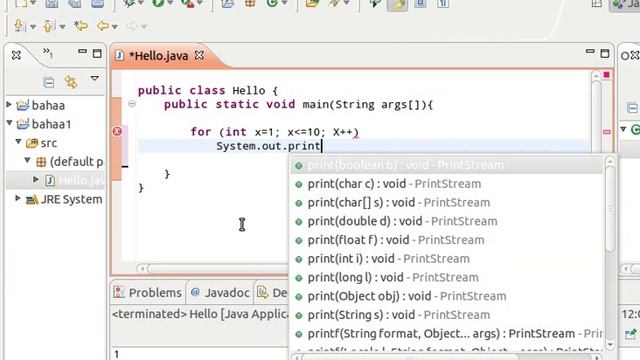
Task: Open Package Explorer view menu triangle
Action: (x=94, y=78)
